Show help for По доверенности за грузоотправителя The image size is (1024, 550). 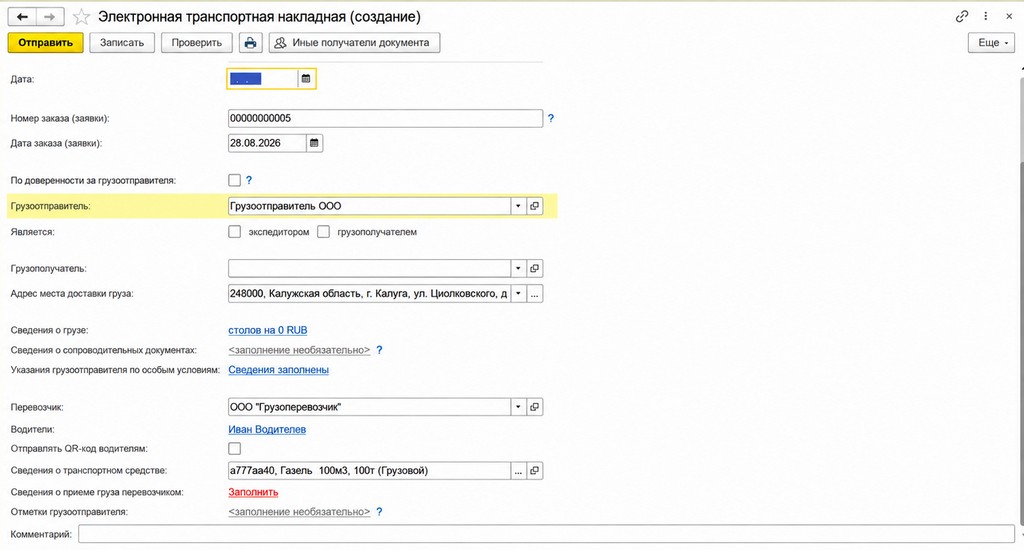point(249,180)
